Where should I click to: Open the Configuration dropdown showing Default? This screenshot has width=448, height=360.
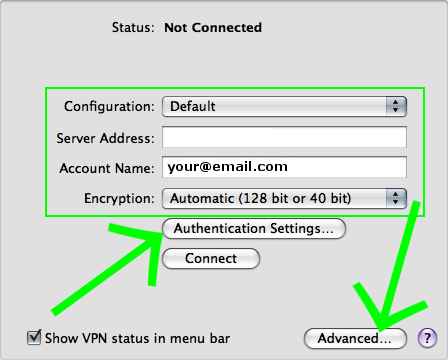[x=284, y=107]
